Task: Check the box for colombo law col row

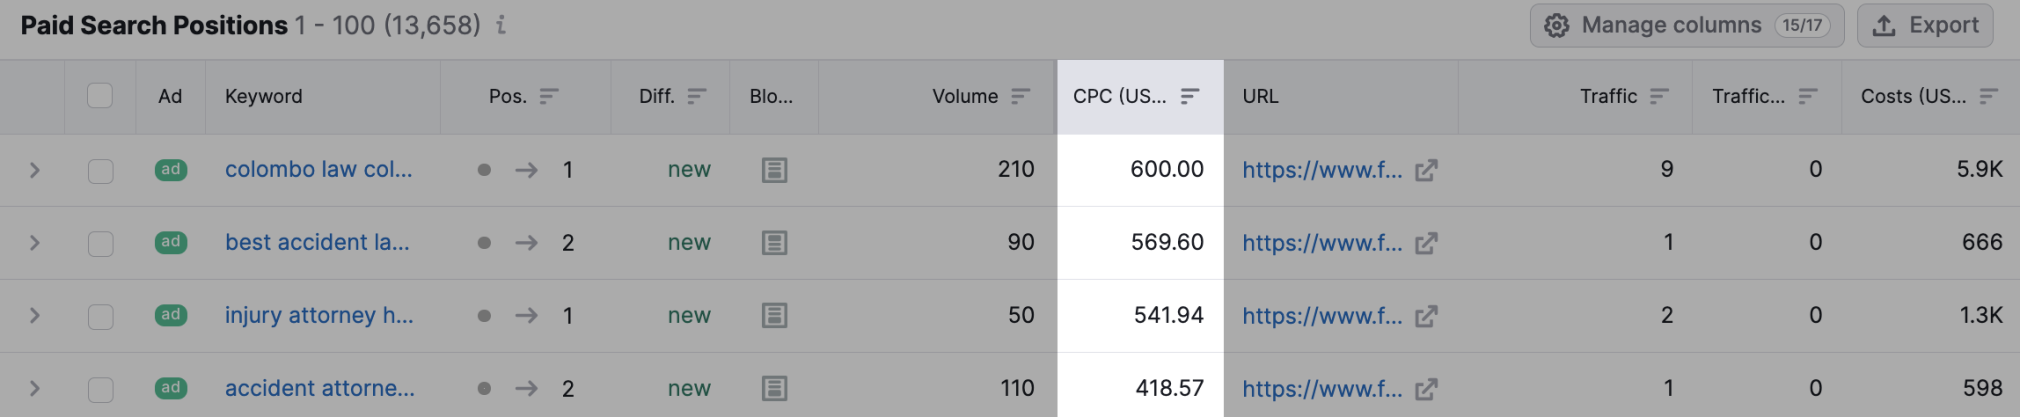Action: click(100, 171)
